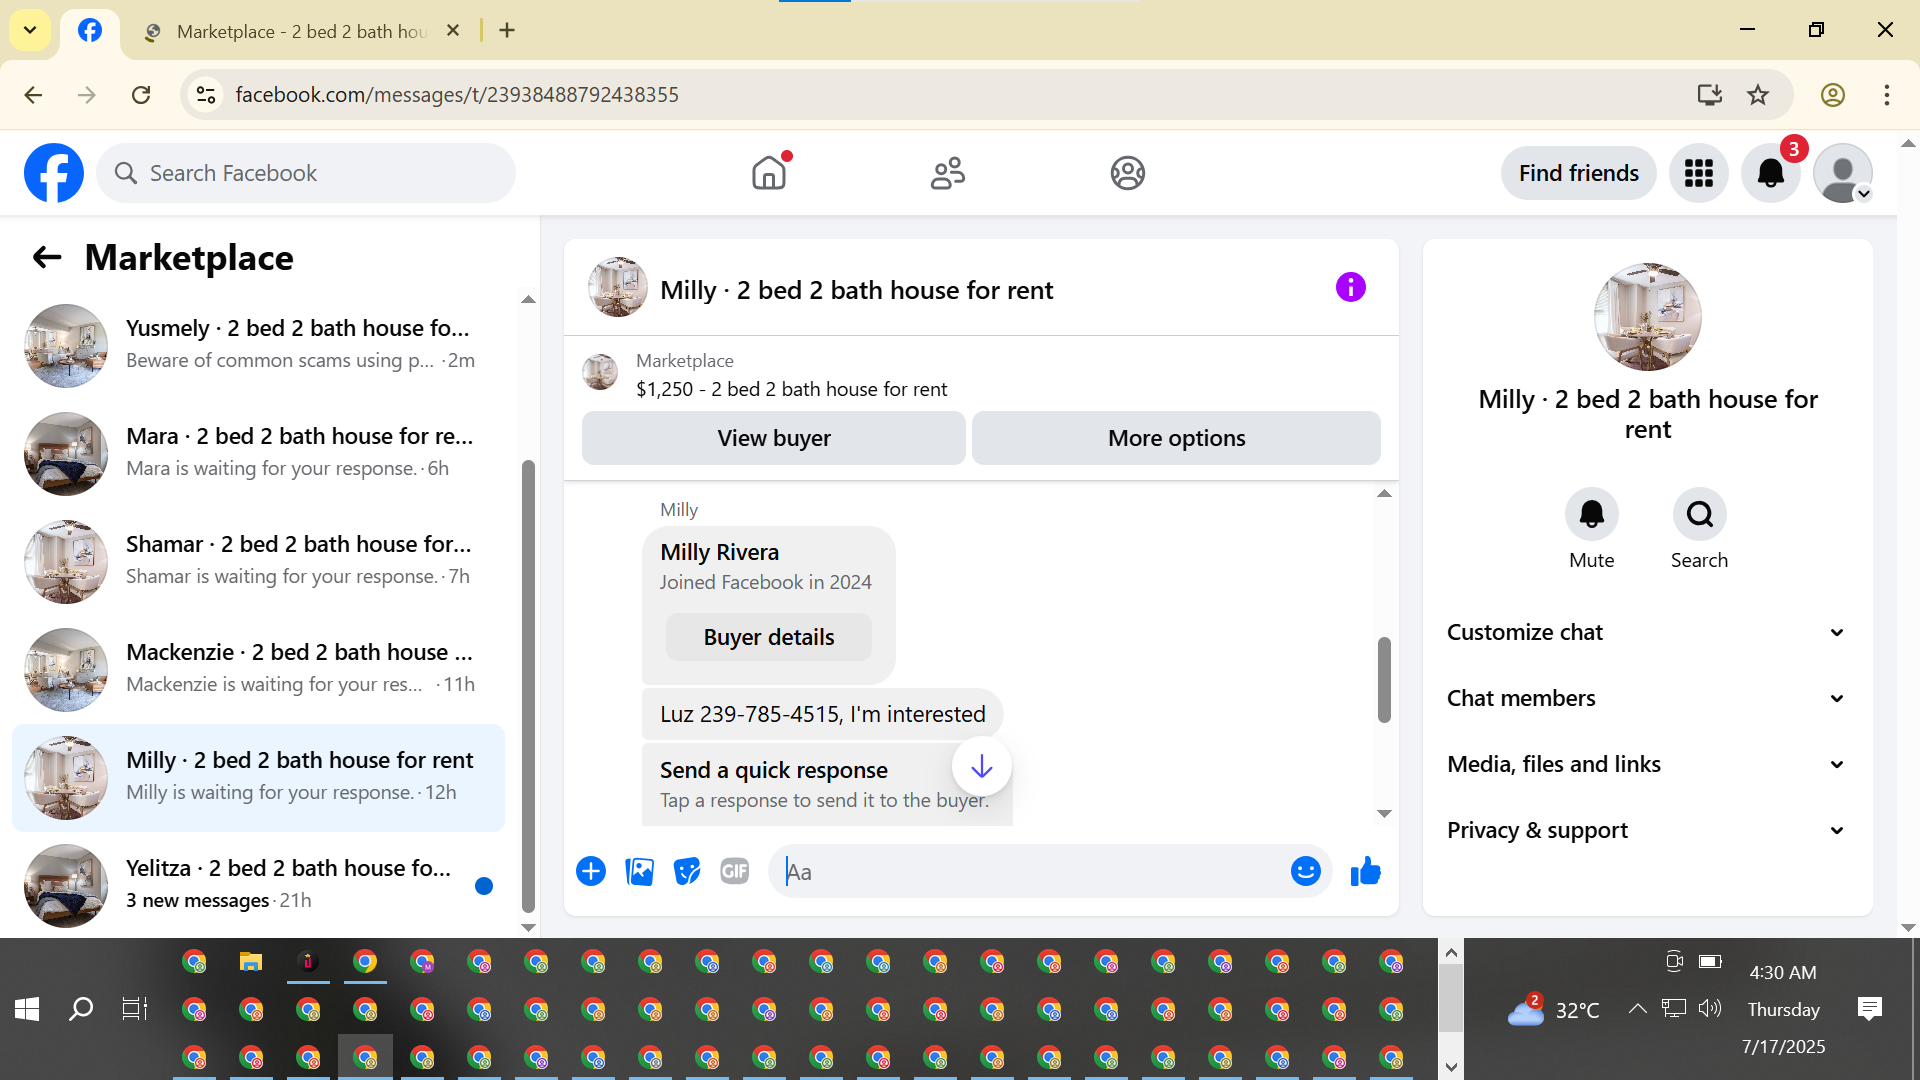Expand Privacy & support section
This screenshot has width=1920, height=1080.
tap(1647, 830)
